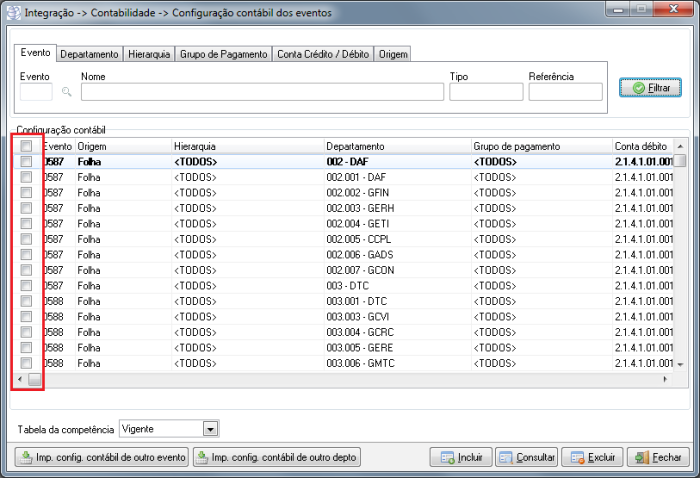Import config. contábil de outro evento
700x478 pixels.
[102, 458]
